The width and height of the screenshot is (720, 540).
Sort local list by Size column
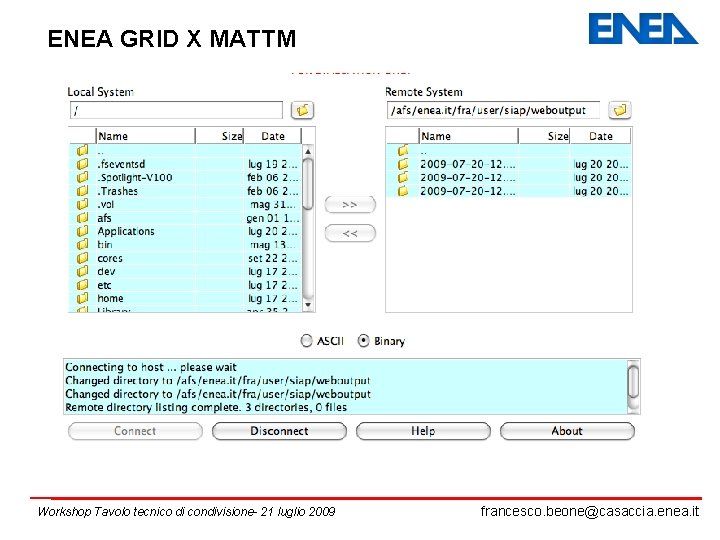point(220,136)
